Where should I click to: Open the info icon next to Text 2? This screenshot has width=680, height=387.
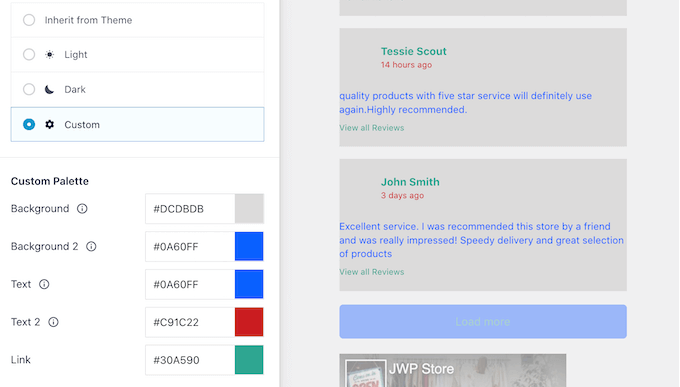click(x=53, y=322)
